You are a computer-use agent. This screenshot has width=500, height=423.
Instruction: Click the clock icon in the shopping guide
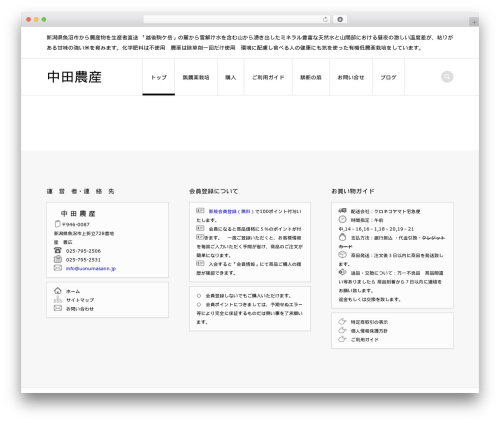click(x=342, y=219)
